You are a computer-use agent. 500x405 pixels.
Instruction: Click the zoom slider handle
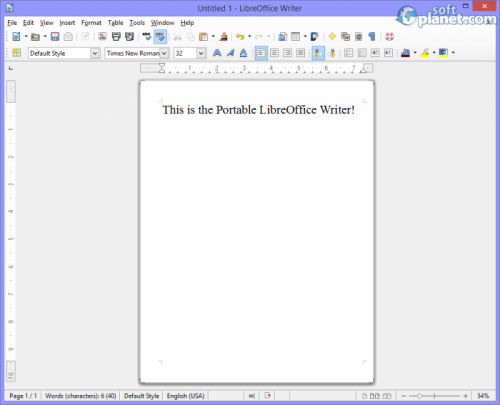[420, 396]
